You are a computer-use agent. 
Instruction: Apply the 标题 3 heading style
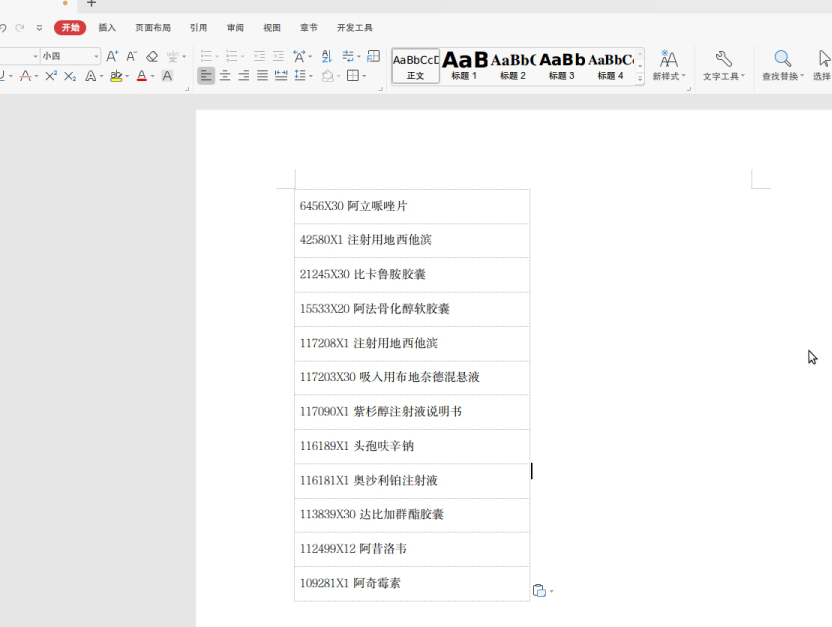point(561,66)
